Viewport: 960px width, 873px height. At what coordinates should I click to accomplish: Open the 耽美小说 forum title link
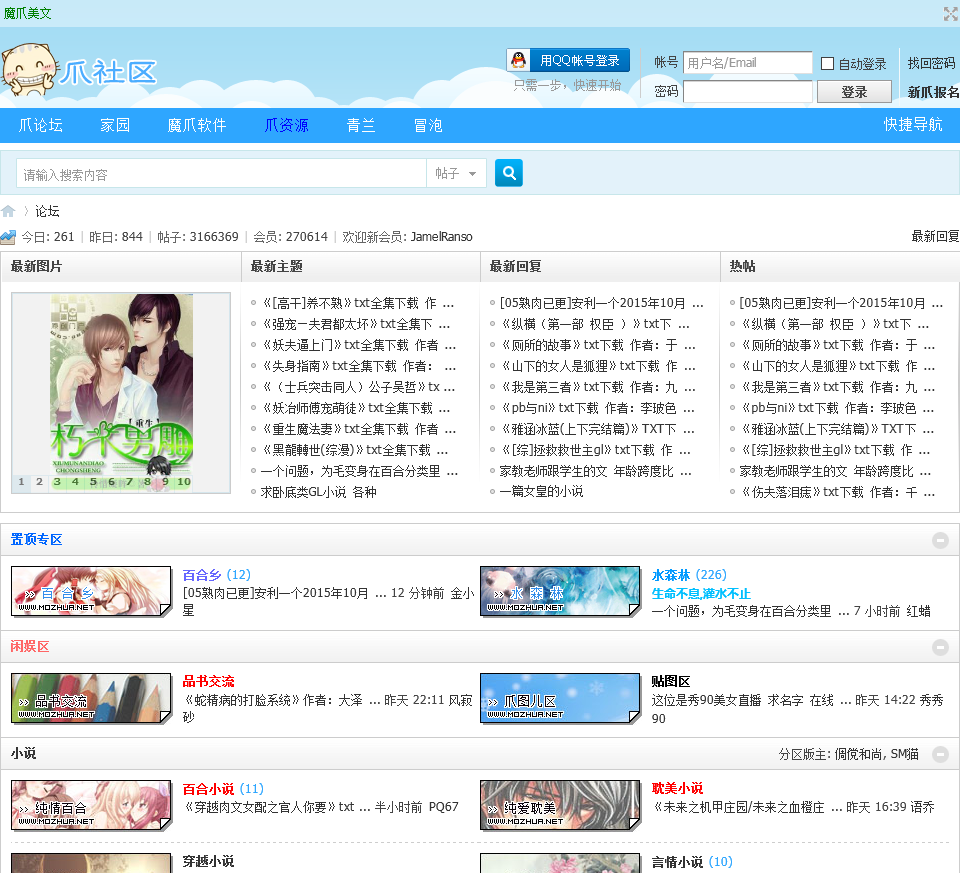(x=677, y=789)
